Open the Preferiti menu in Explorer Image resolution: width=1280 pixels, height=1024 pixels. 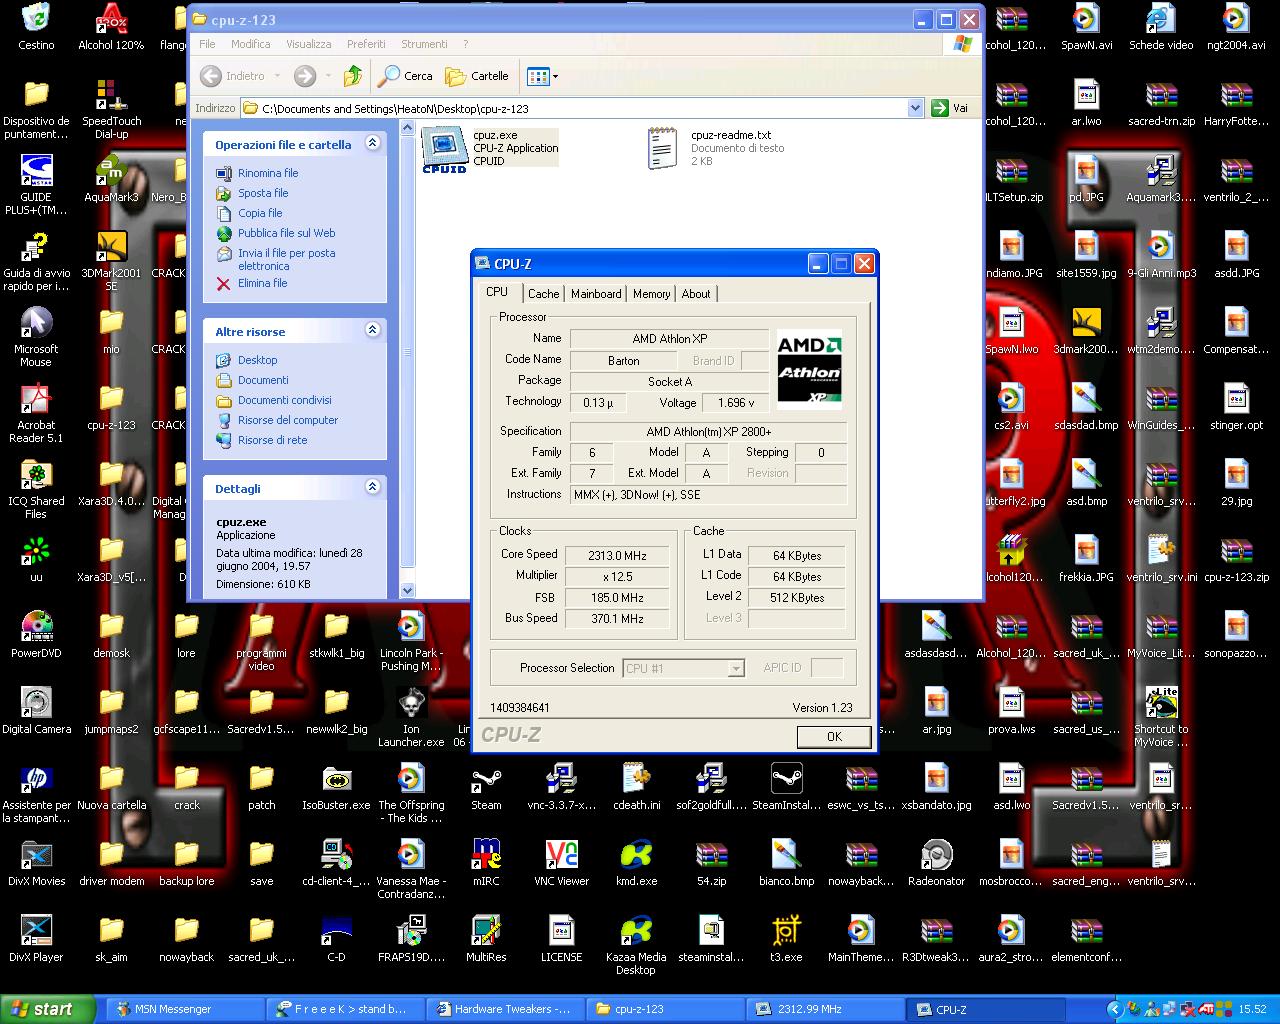click(366, 44)
